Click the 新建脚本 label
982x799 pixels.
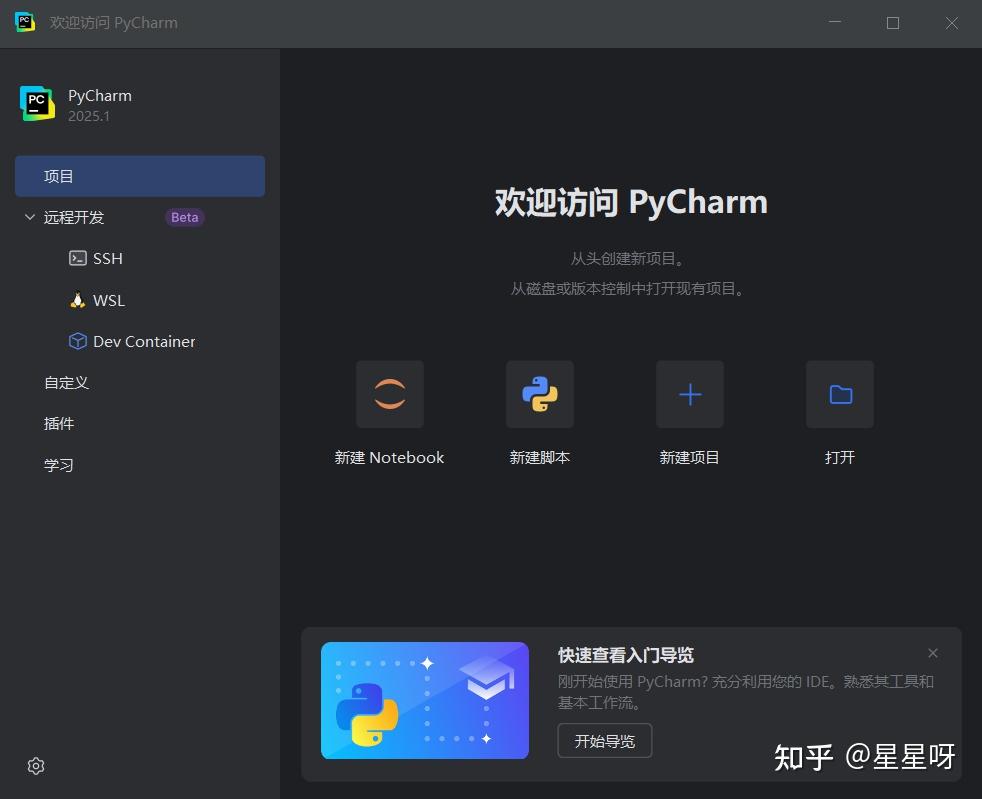(x=539, y=457)
